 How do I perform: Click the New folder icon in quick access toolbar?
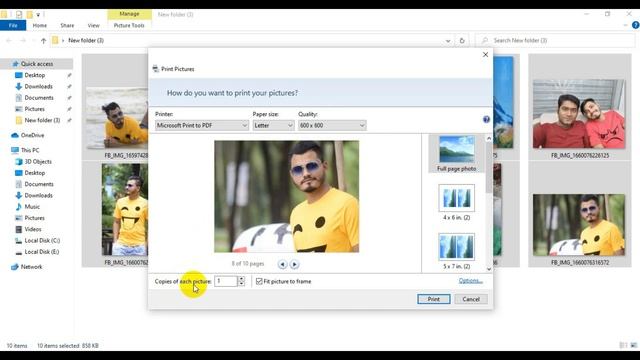pos(29,14)
